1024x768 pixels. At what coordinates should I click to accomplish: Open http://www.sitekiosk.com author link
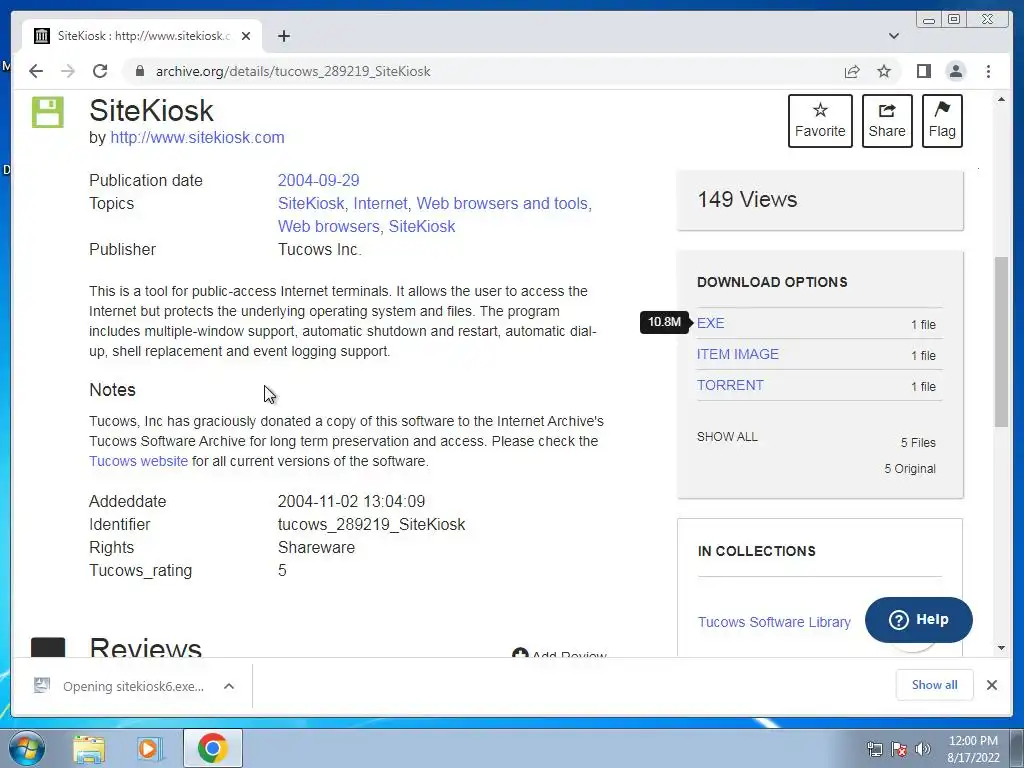click(x=197, y=138)
